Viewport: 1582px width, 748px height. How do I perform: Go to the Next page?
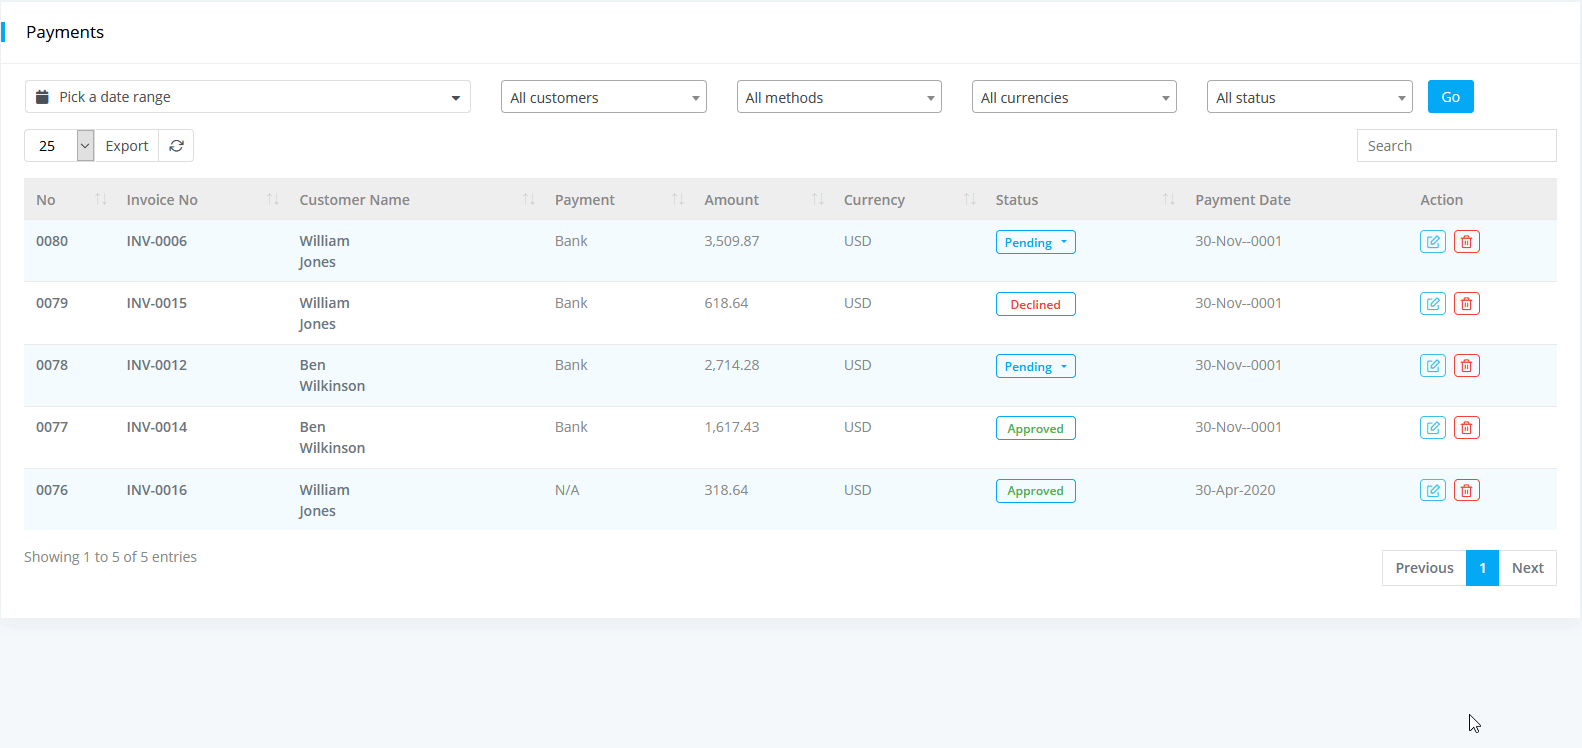[x=1527, y=568]
